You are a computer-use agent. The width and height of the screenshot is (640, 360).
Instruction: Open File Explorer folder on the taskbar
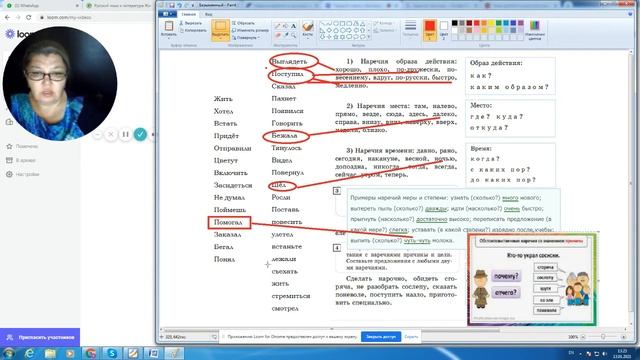pyautogui.click(x=50, y=353)
